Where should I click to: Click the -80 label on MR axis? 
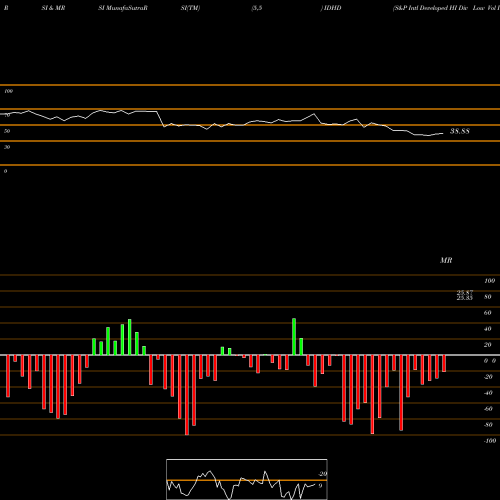pos(488,425)
